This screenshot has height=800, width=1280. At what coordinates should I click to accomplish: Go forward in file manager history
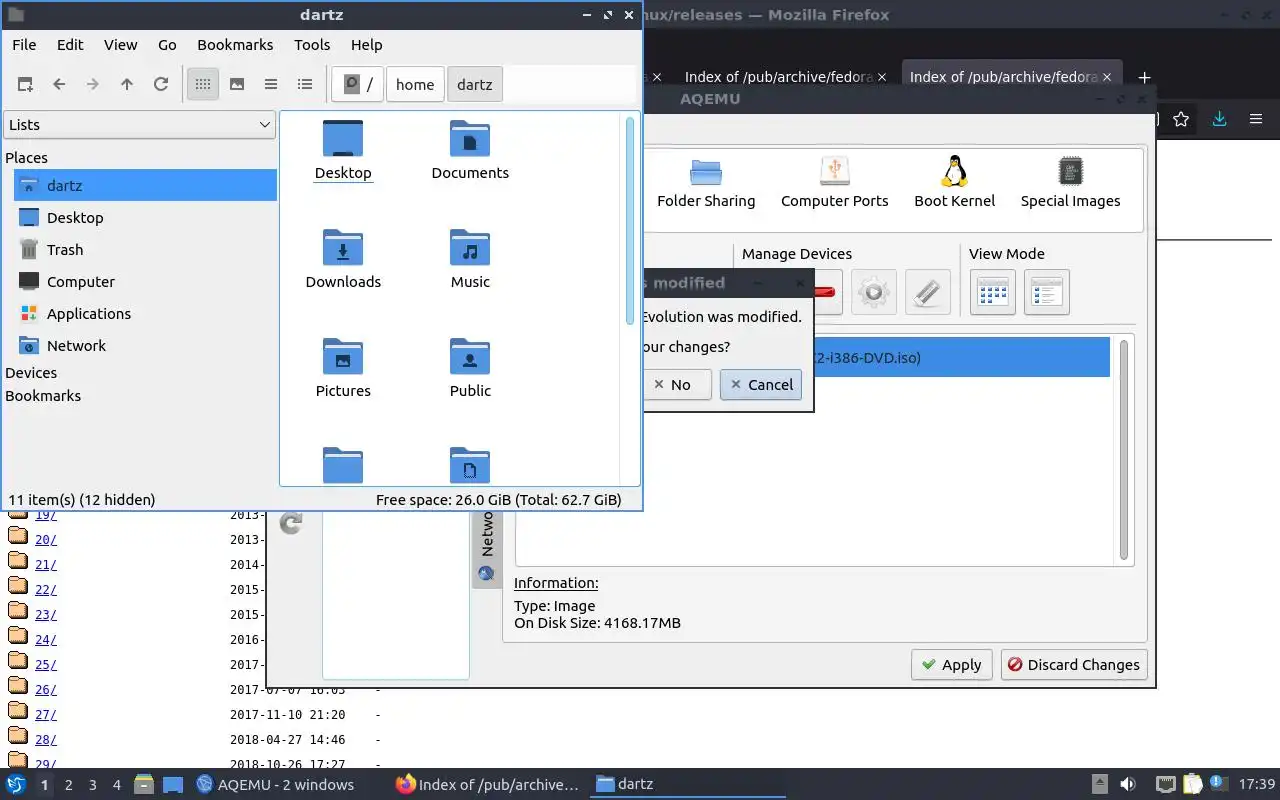coord(93,85)
